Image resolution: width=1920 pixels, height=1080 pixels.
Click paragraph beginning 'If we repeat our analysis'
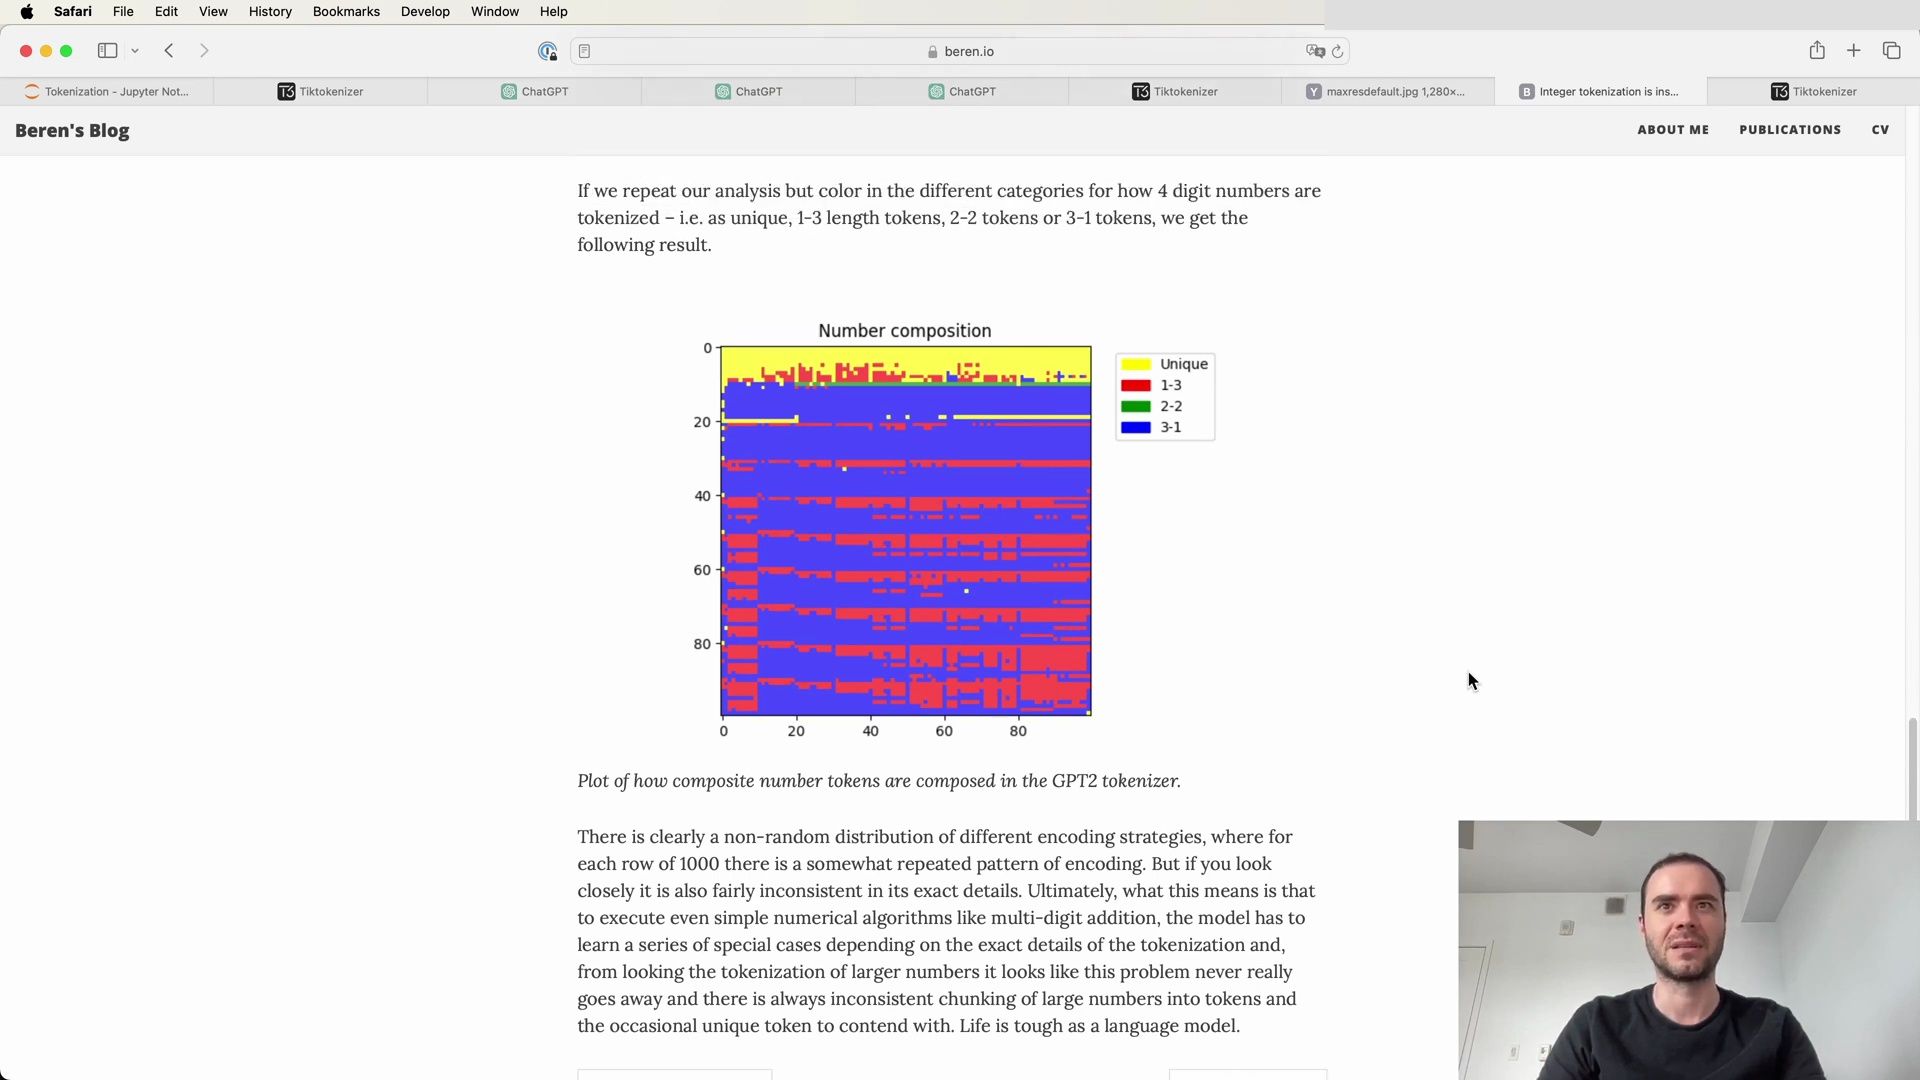tap(949, 218)
